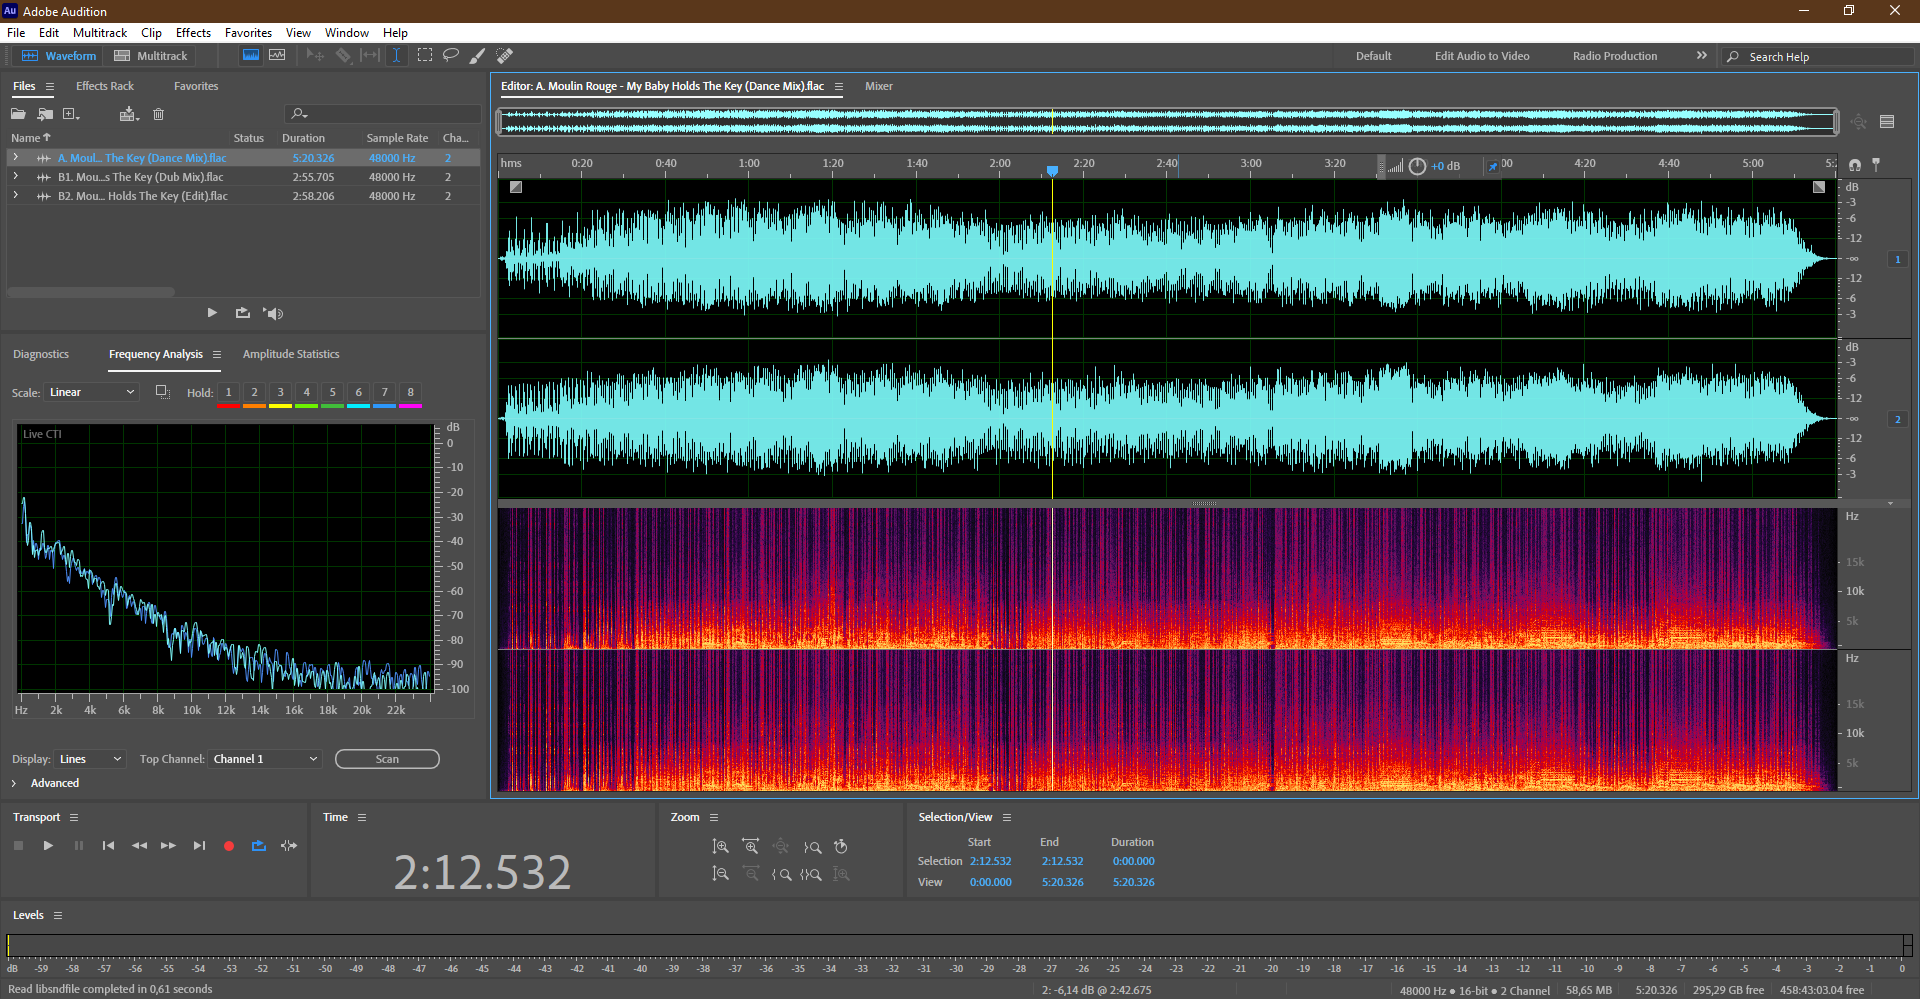Click the Rewind button

tap(139, 846)
